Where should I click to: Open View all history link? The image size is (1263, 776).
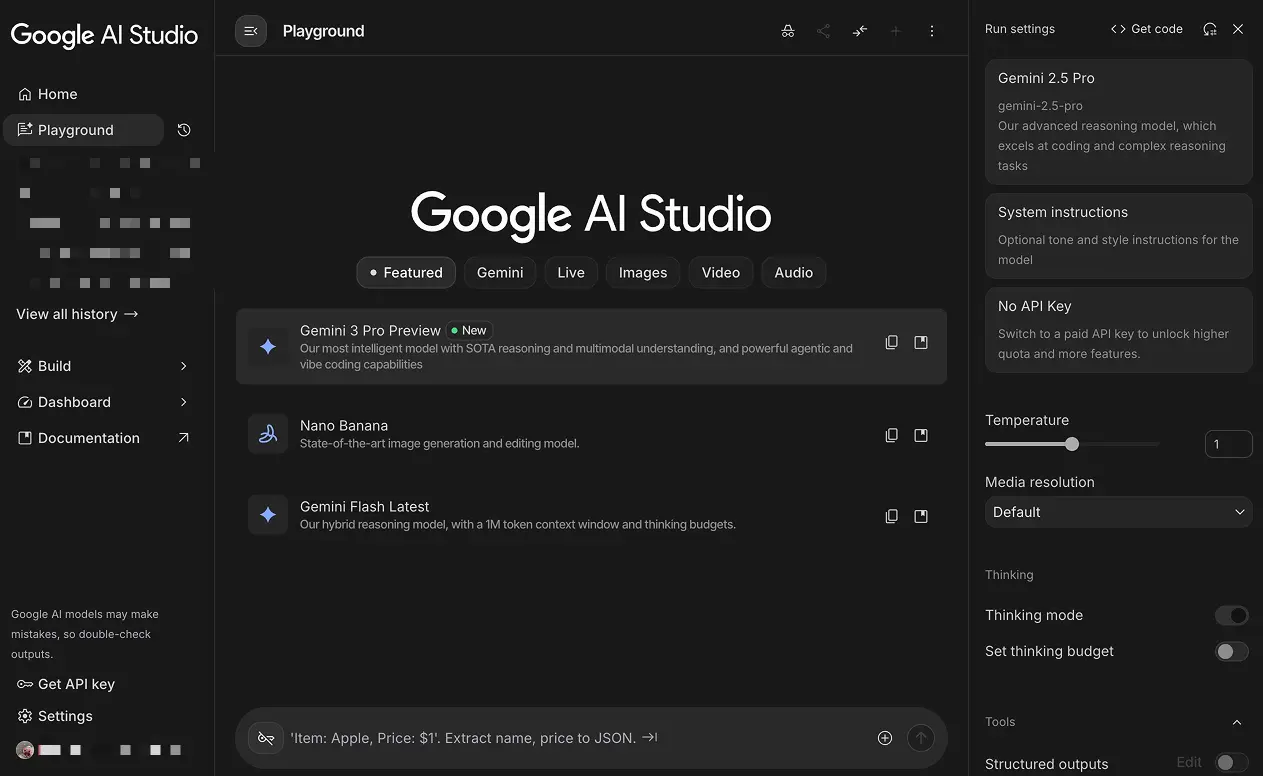[x=76, y=314]
